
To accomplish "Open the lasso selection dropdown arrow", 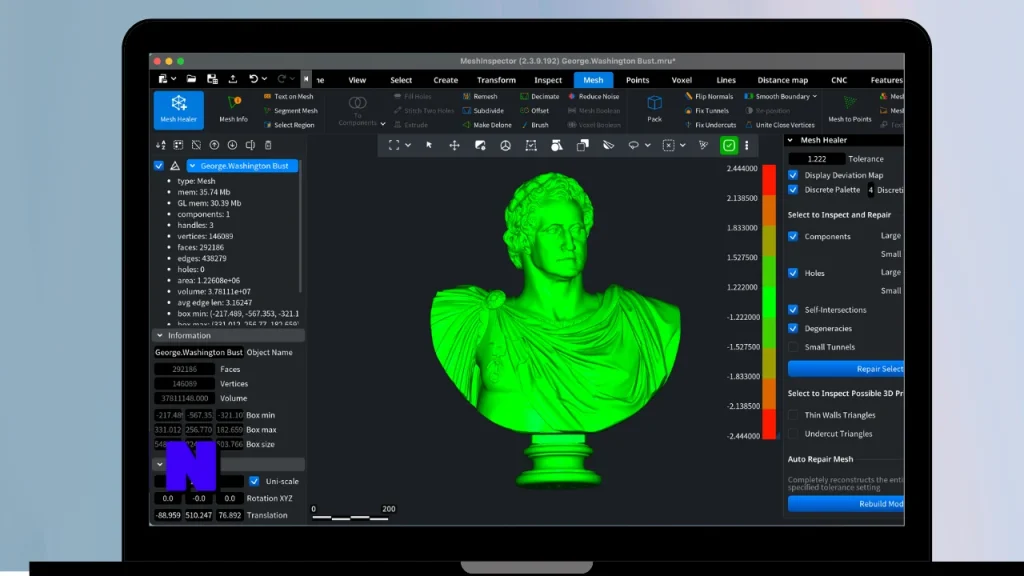I will (648, 145).
